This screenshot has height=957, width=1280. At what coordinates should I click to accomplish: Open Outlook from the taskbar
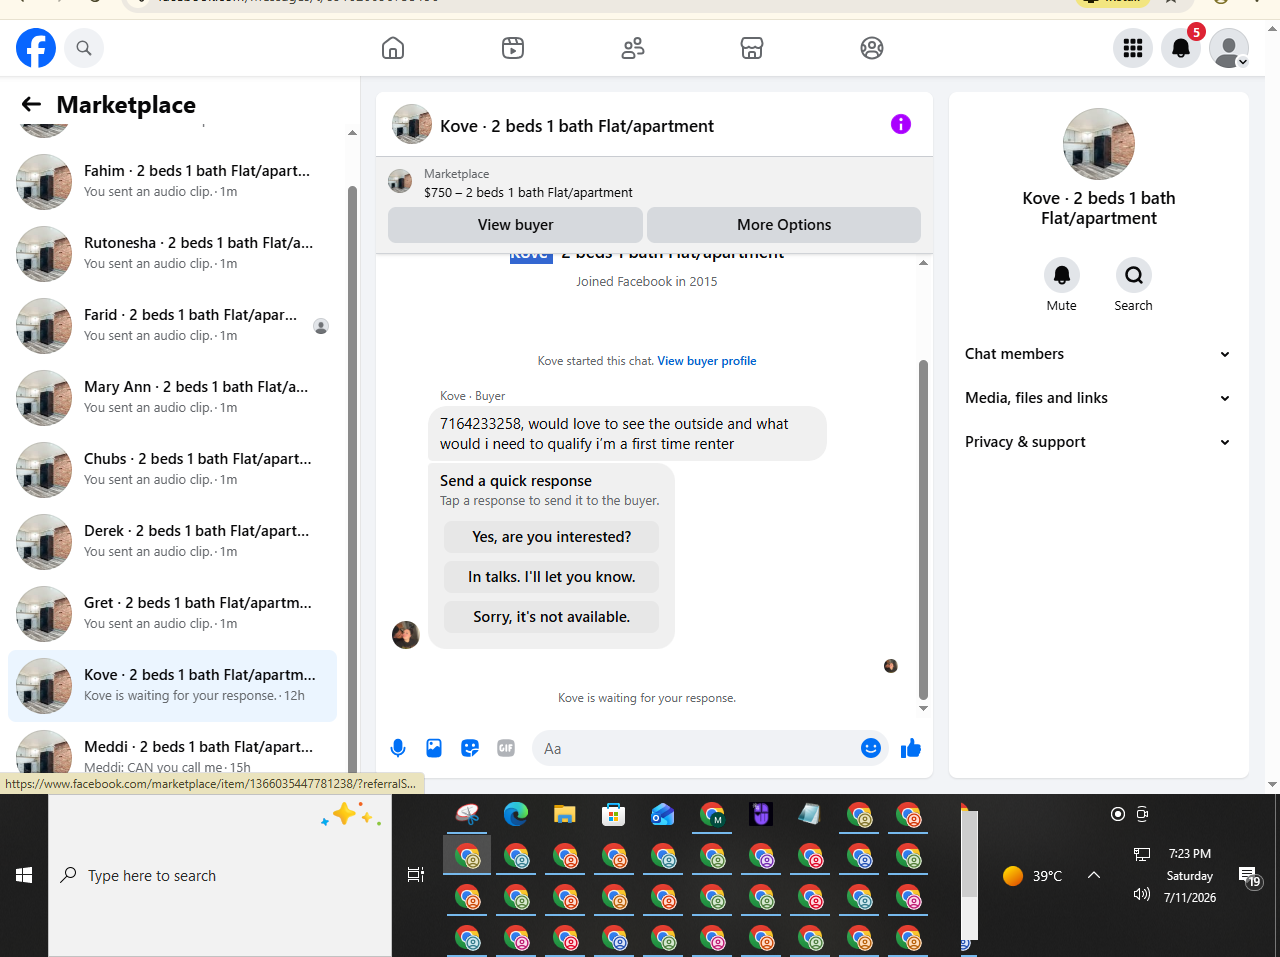[x=662, y=815]
